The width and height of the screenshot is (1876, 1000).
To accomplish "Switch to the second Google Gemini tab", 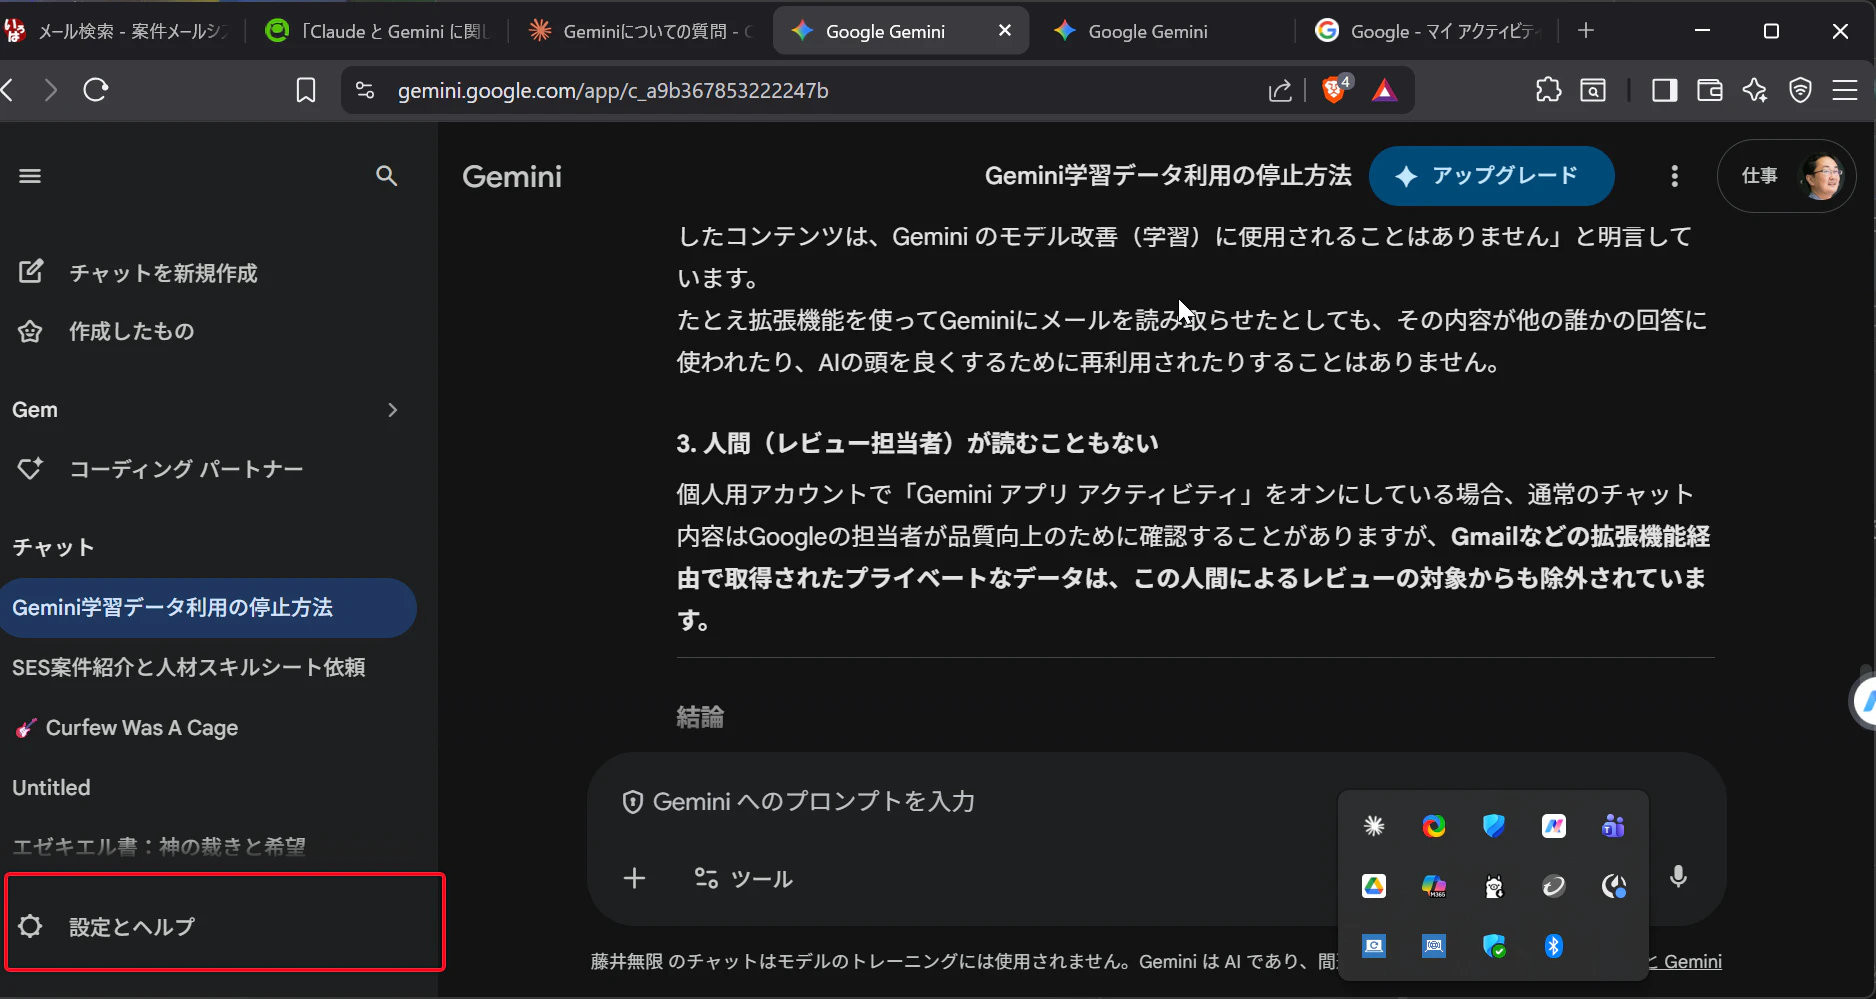I will pos(1166,31).
